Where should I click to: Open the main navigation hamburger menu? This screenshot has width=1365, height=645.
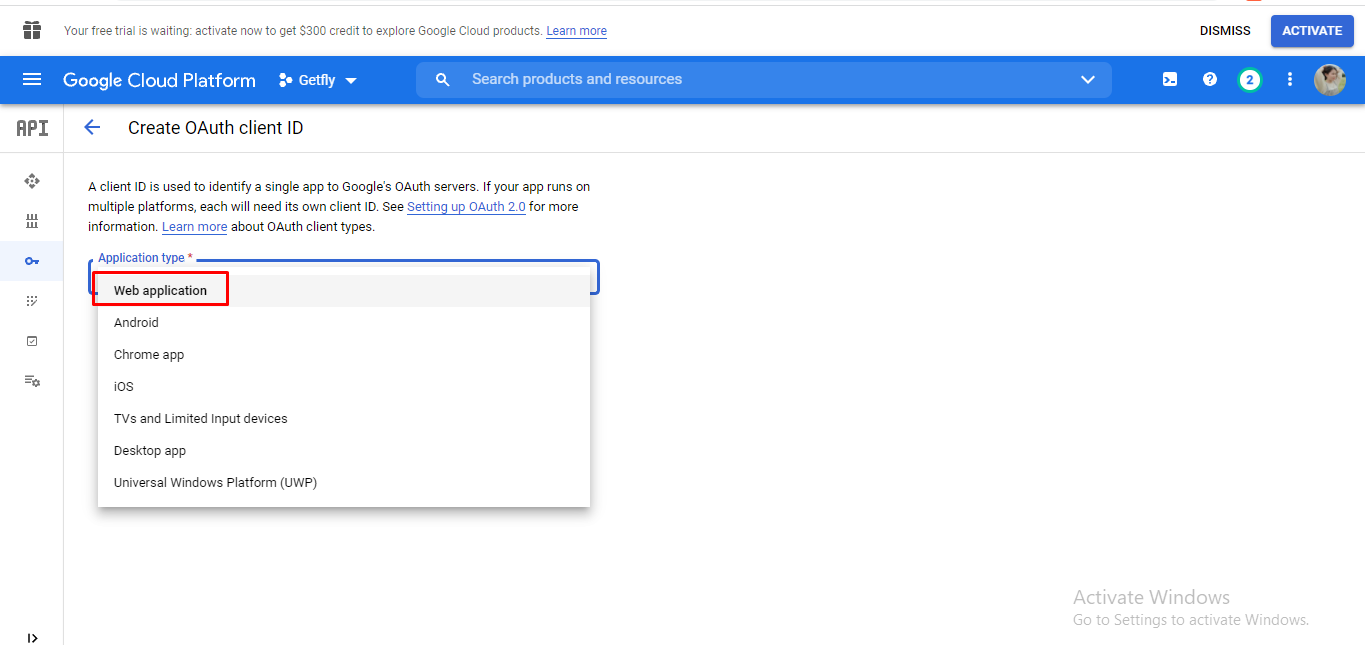click(32, 80)
